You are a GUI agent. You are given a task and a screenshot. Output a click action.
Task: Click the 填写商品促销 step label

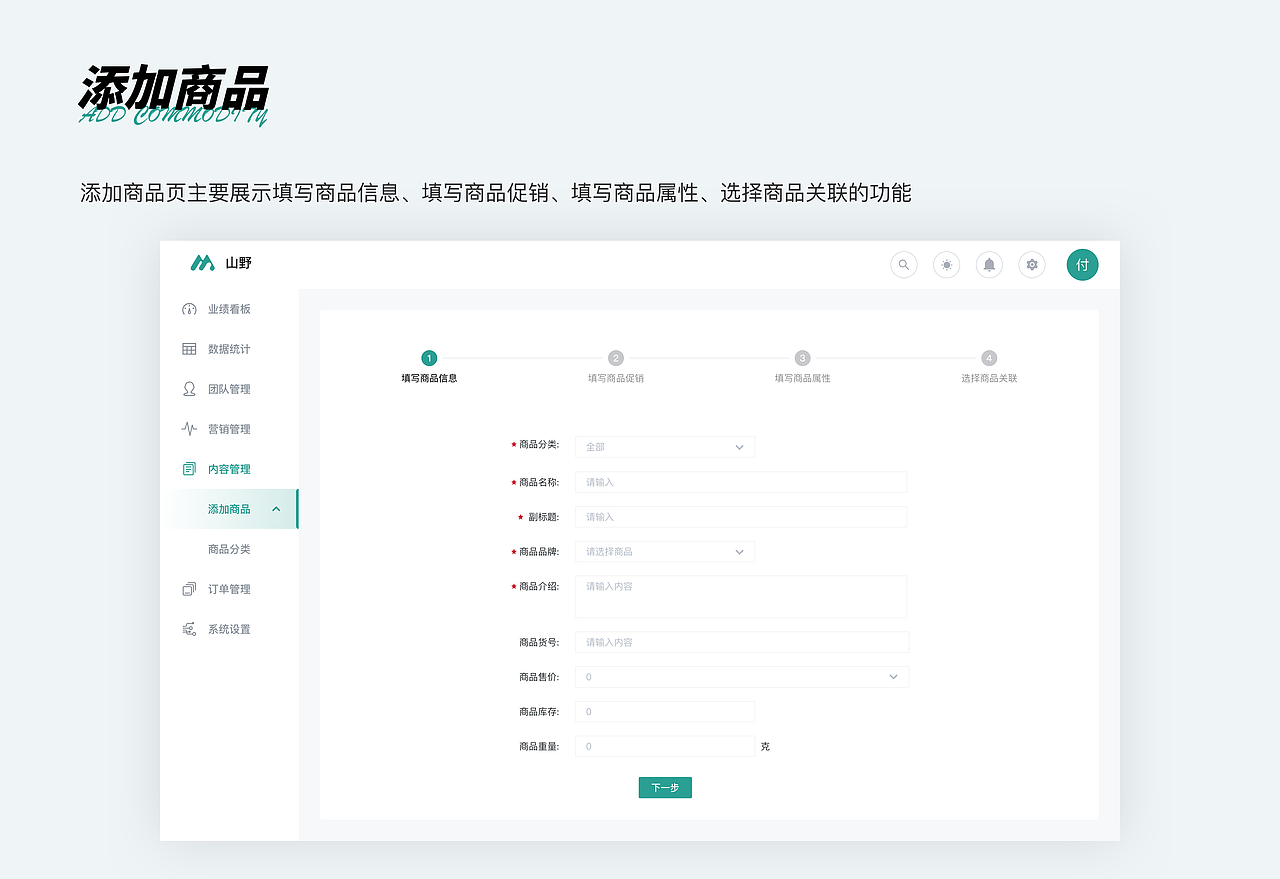click(x=616, y=378)
